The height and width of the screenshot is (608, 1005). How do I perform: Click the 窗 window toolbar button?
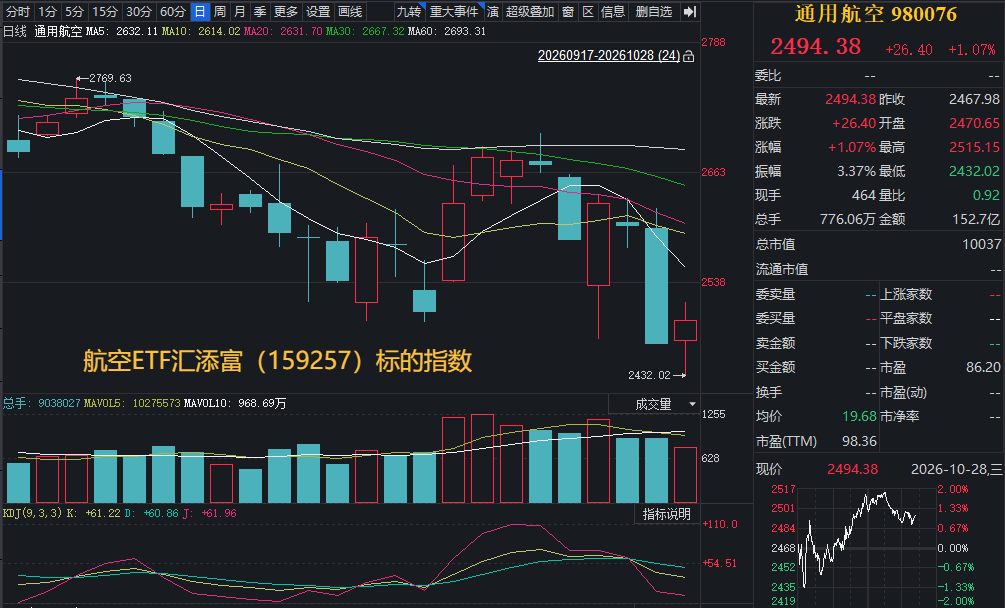point(568,12)
